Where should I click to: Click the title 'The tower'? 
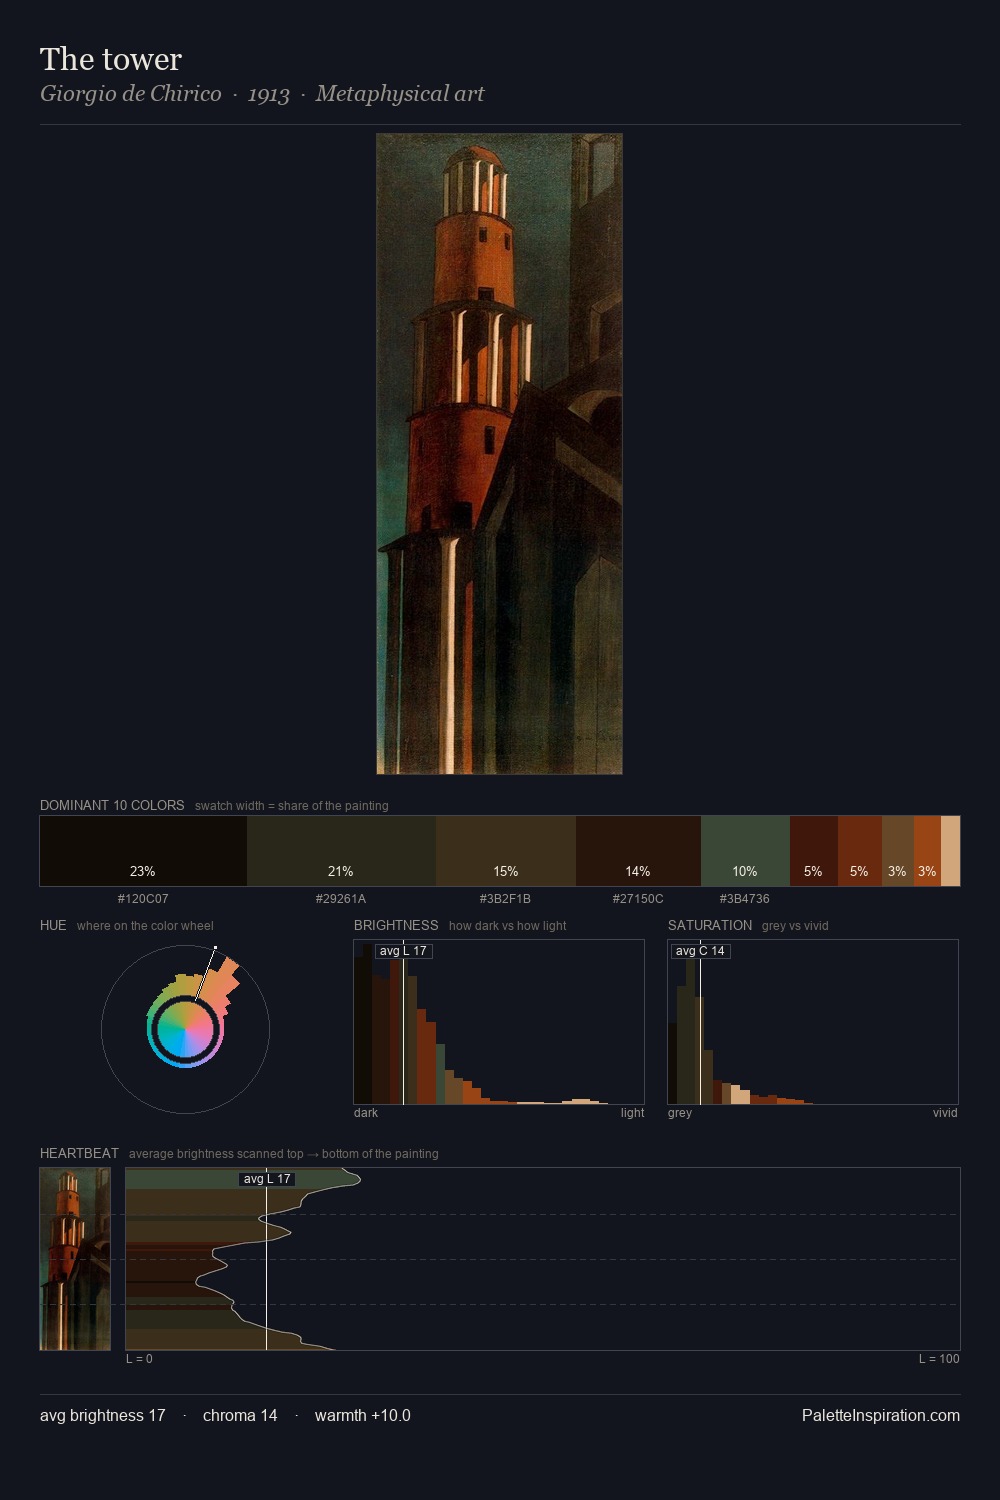pyautogui.click(x=111, y=59)
